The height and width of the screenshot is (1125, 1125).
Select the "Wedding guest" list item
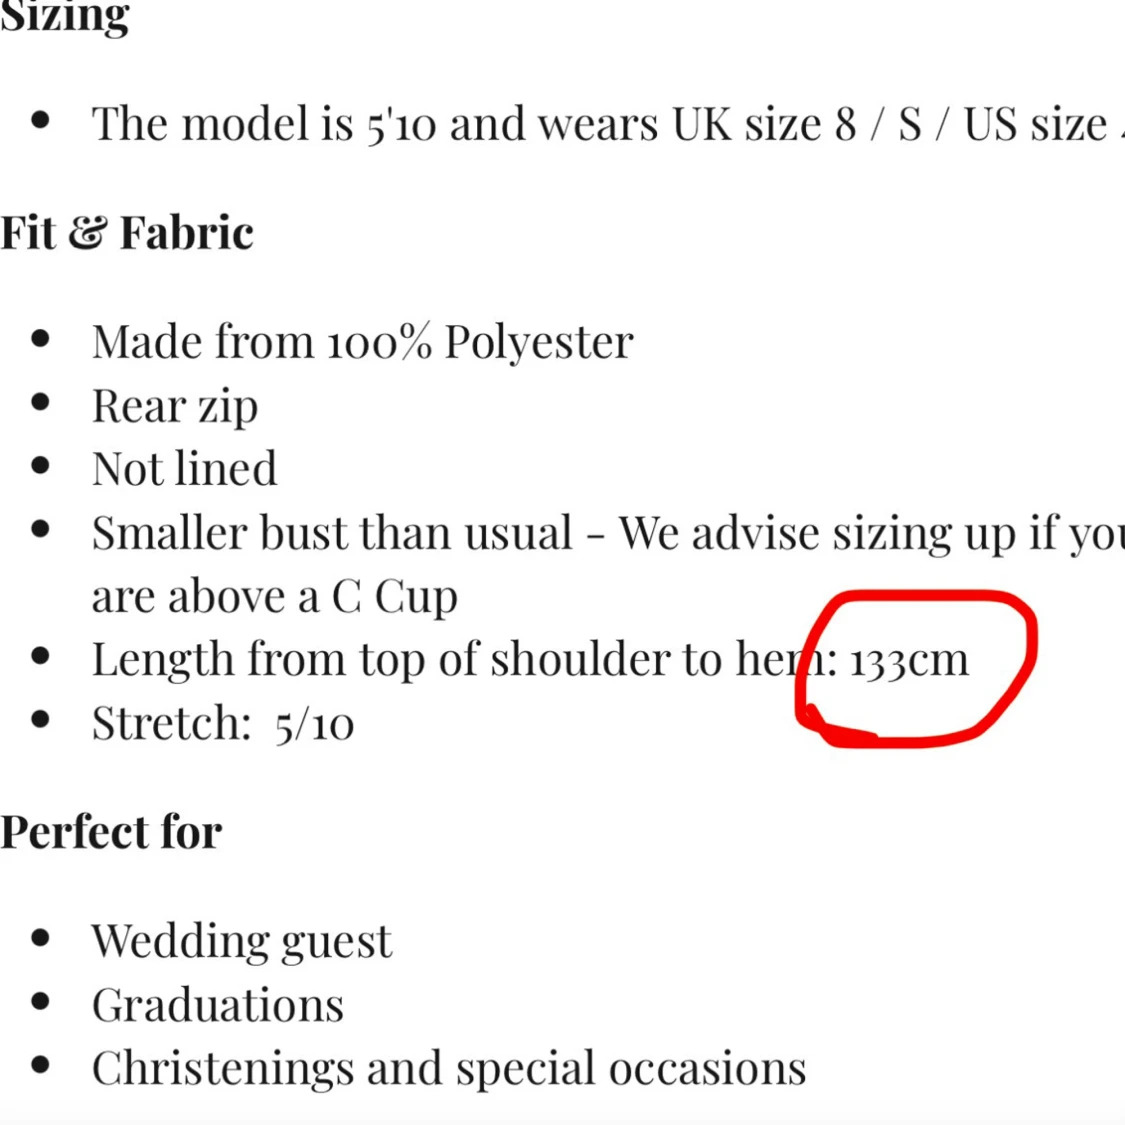[x=242, y=941]
